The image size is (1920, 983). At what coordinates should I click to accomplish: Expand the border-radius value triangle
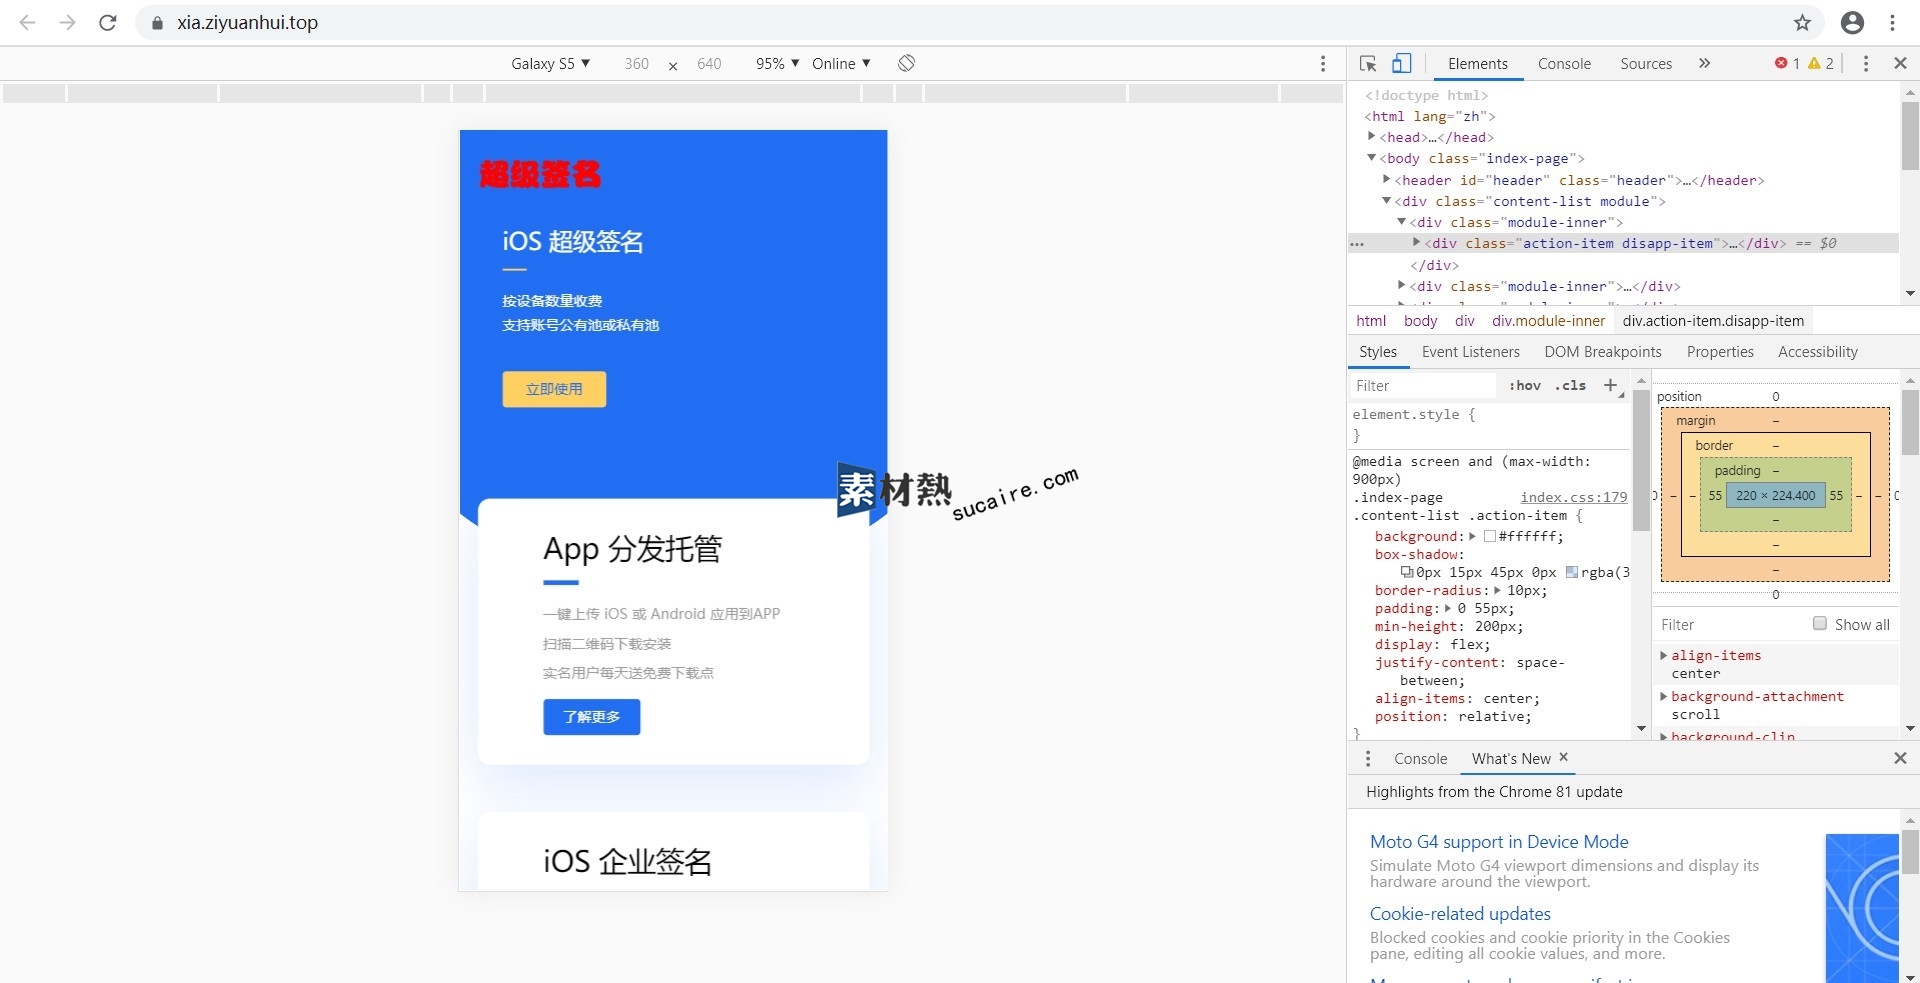coord(1497,590)
